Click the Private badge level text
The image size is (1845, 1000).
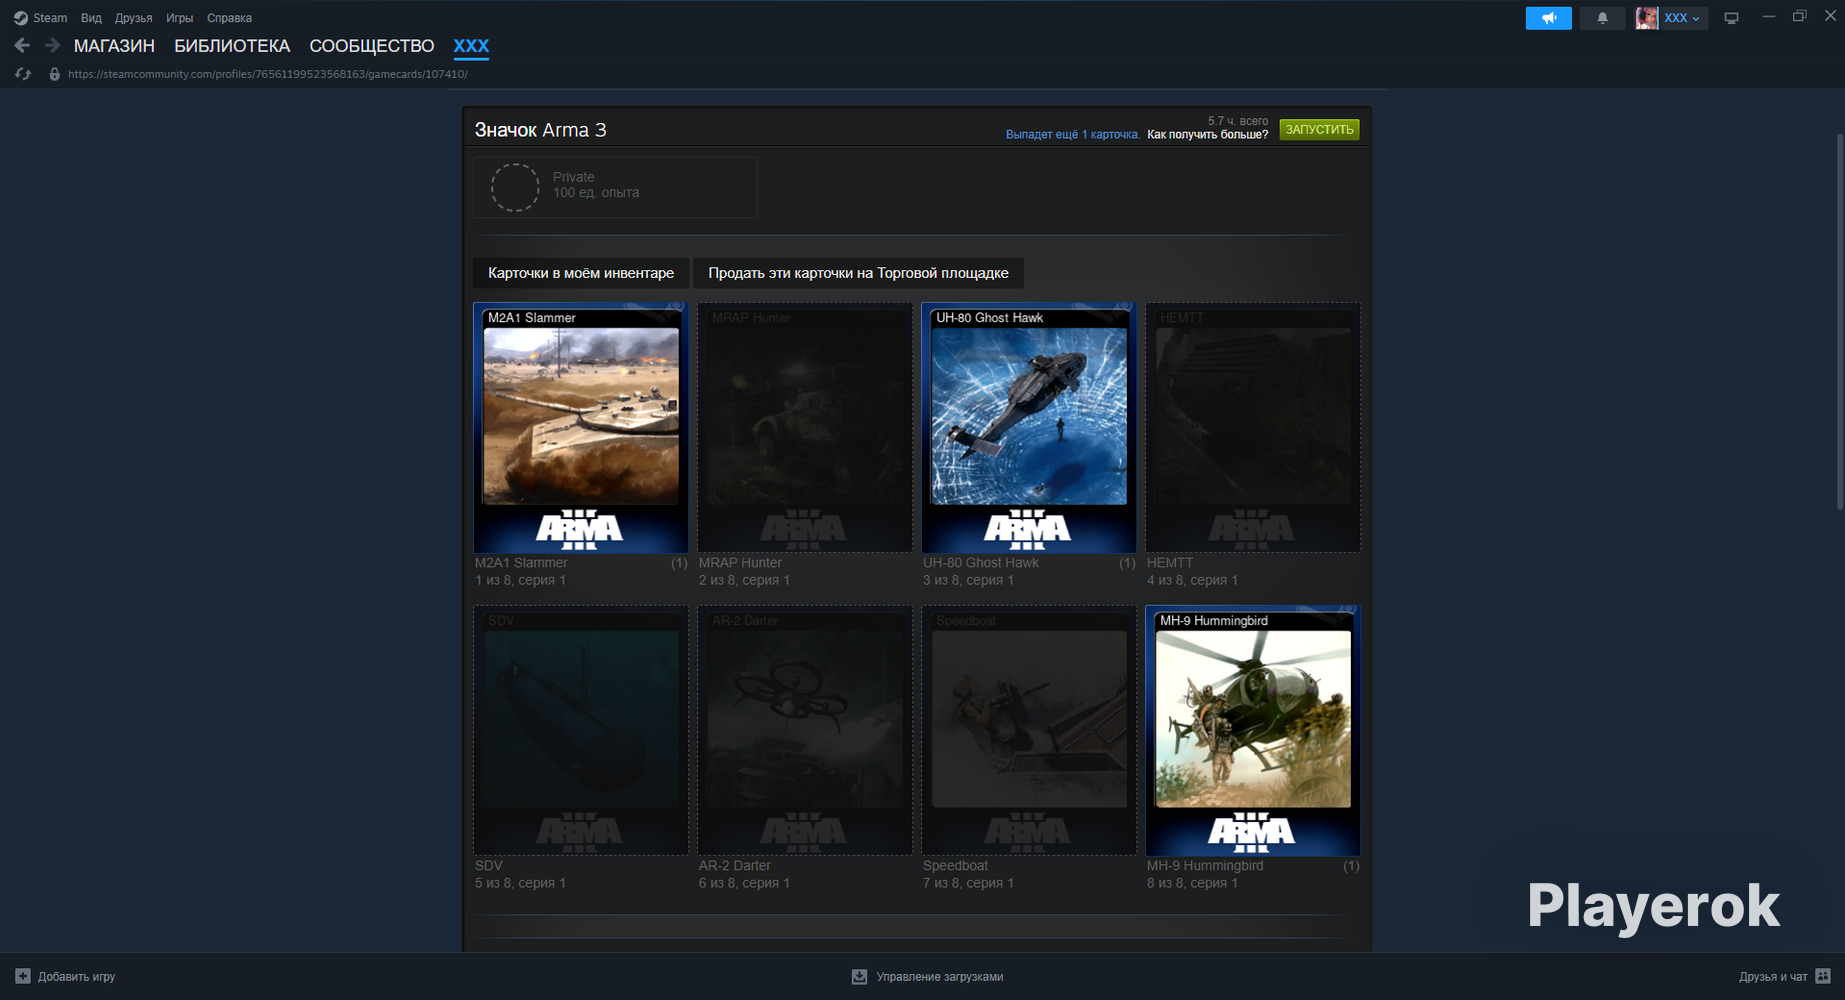coord(574,177)
